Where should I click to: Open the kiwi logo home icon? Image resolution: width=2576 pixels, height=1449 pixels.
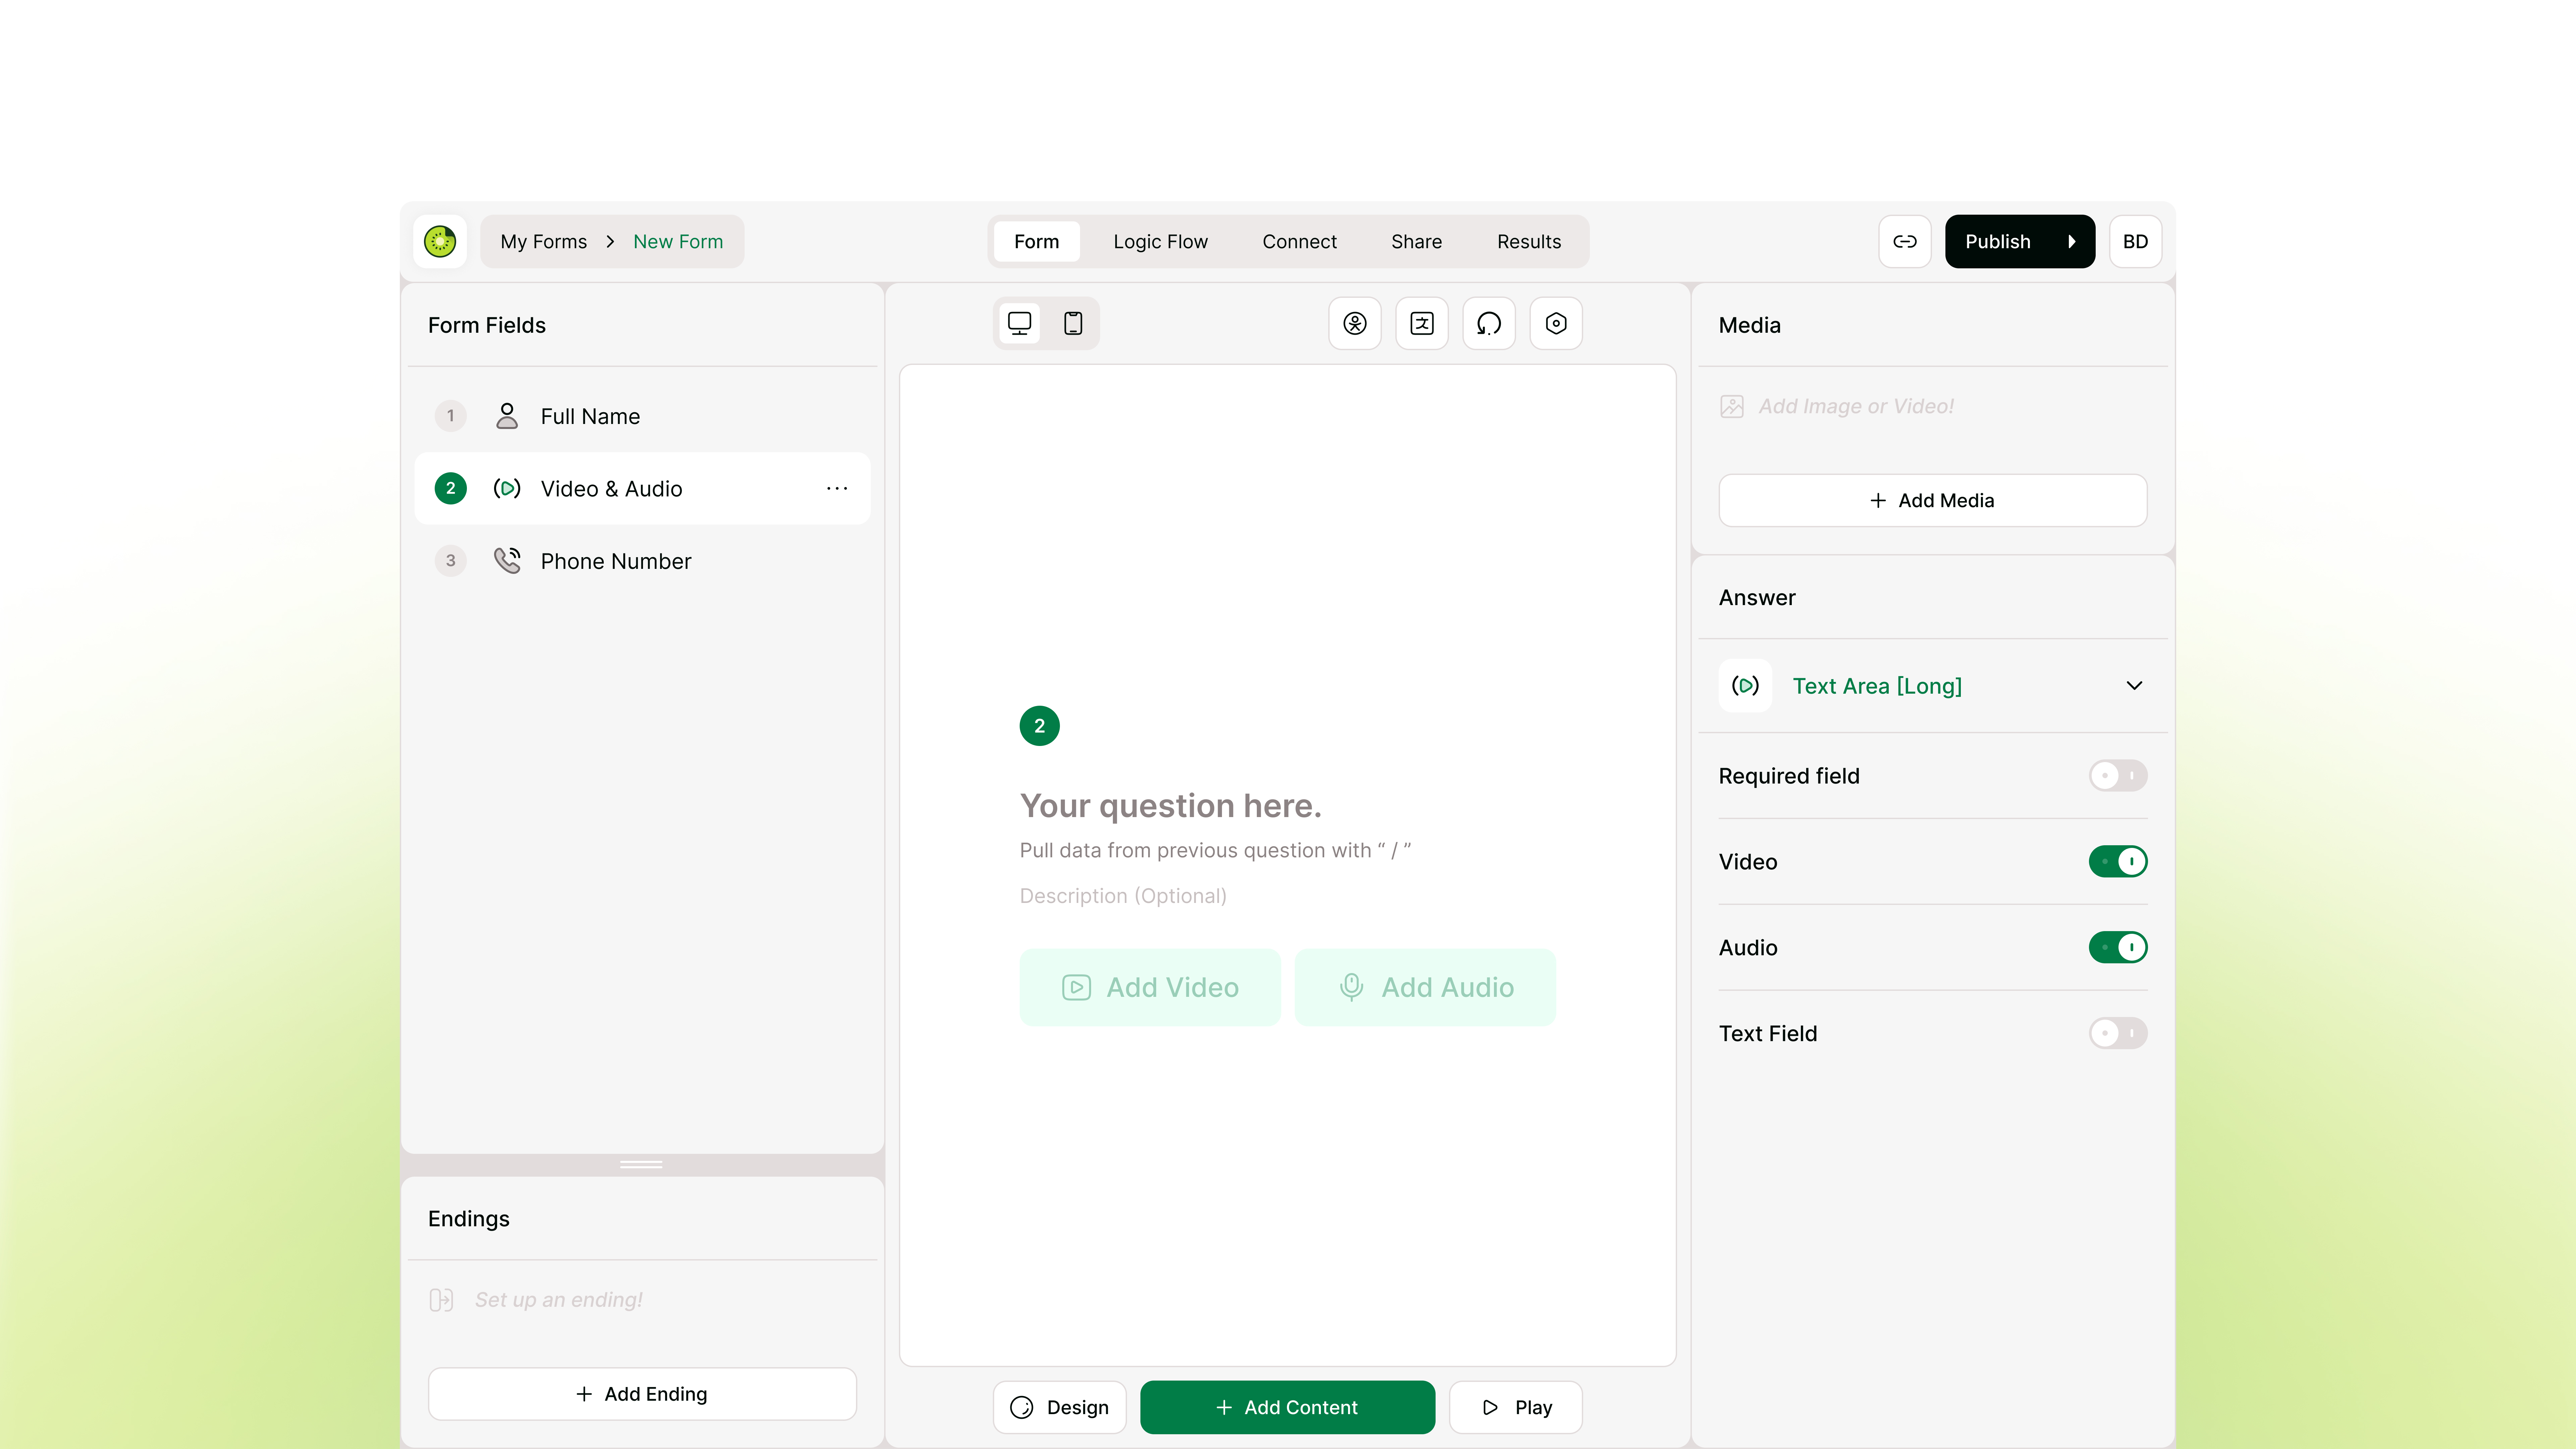pos(440,241)
